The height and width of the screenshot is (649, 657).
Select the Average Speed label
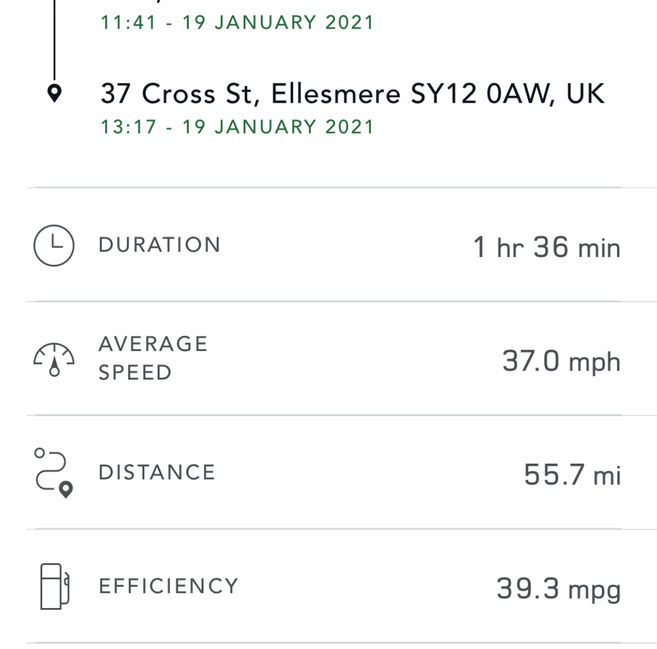pyautogui.click(x=153, y=358)
